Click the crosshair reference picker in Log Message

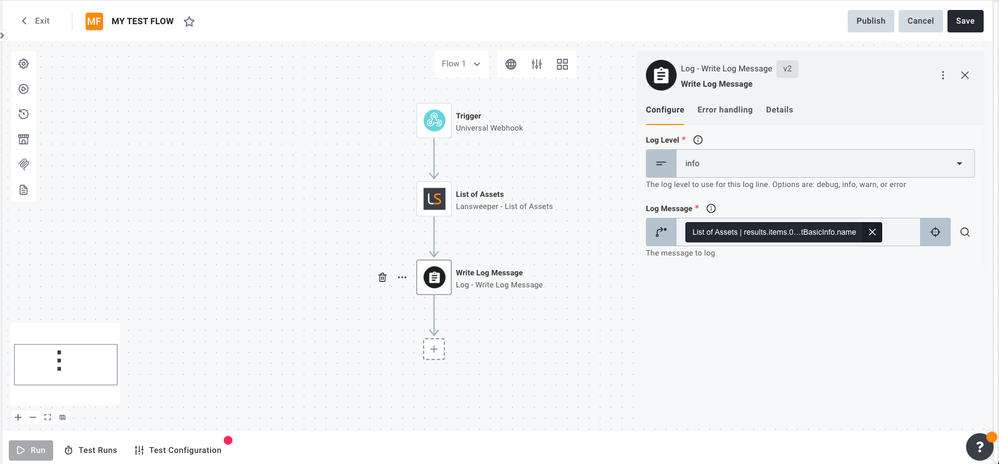coord(935,232)
